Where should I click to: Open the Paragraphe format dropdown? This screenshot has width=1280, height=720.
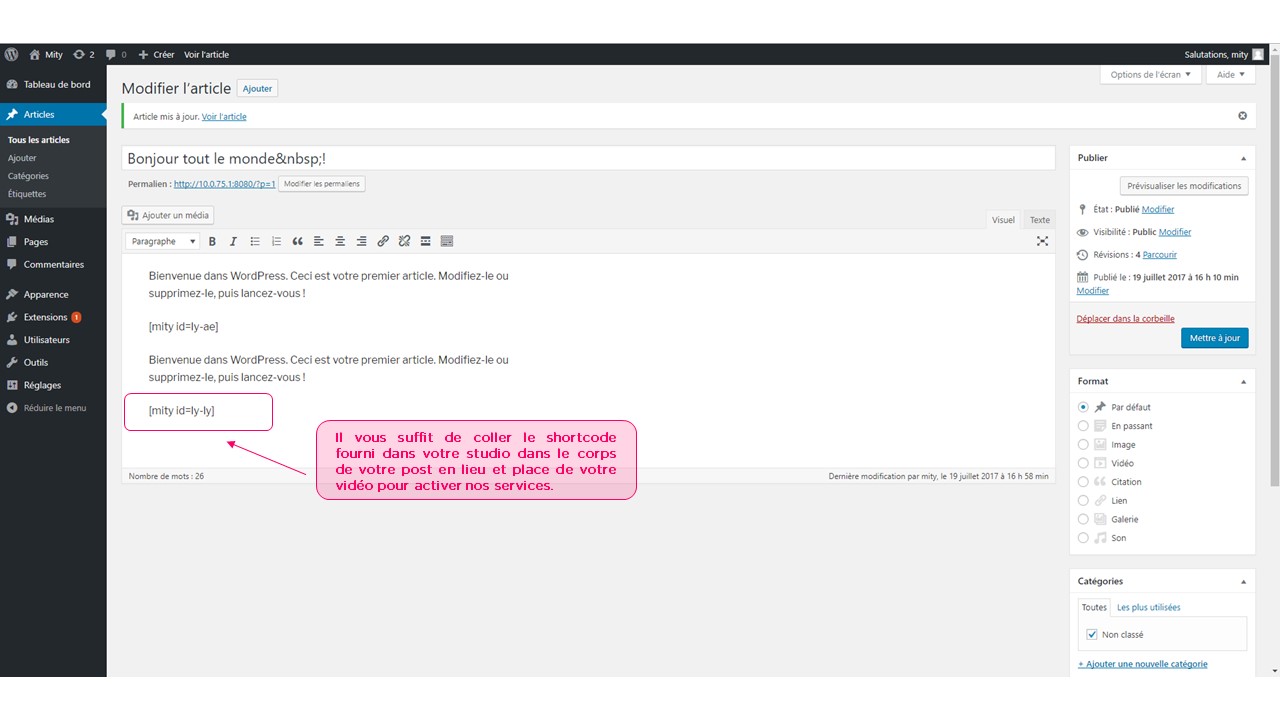pyautogui.click(x=162, y=241)
